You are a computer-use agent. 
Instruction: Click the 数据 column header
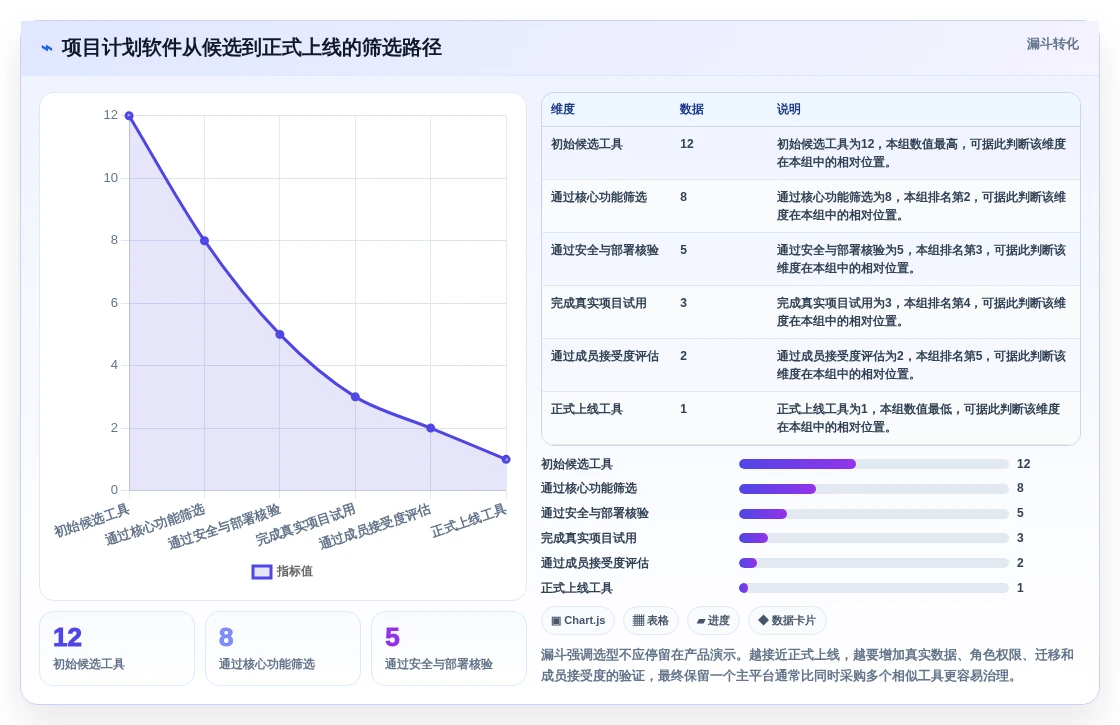[x=691, y=109]
